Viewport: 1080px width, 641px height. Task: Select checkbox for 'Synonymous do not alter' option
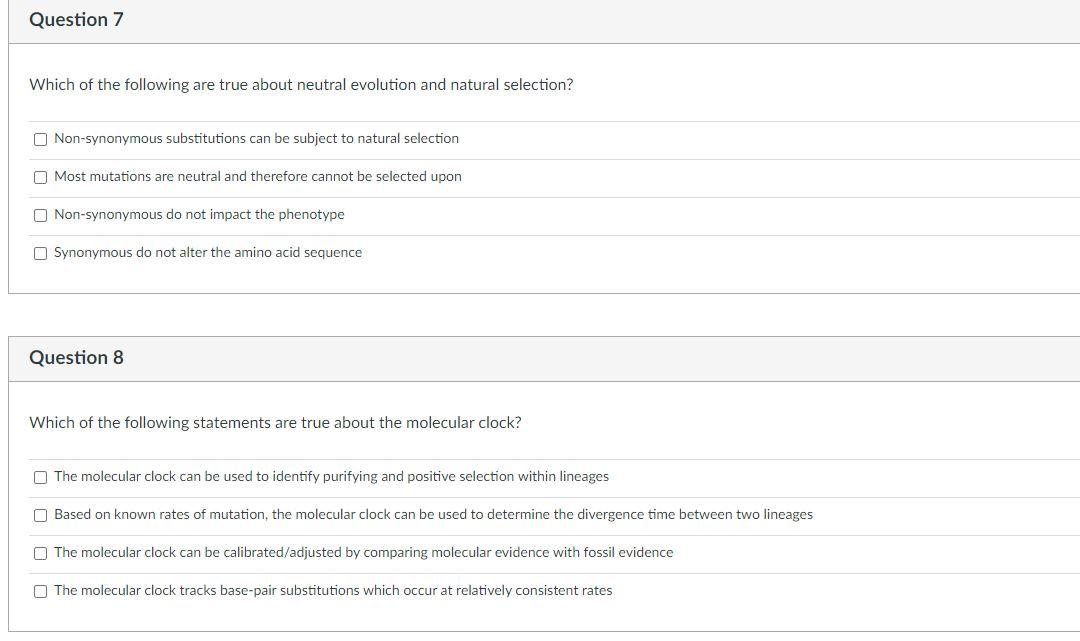(40, 253)
